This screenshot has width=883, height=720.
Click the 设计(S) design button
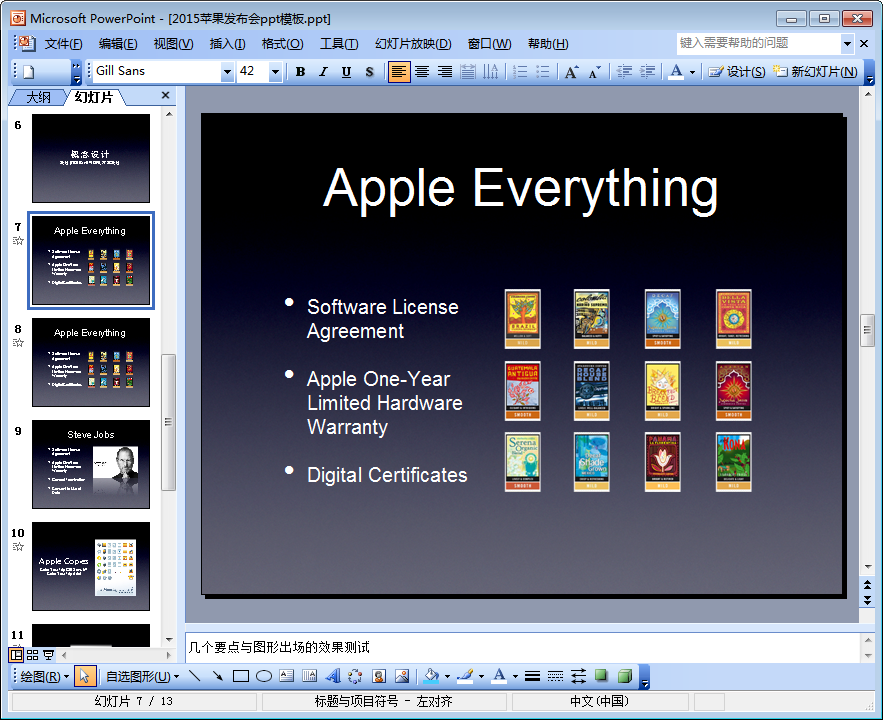pos(737,71)
